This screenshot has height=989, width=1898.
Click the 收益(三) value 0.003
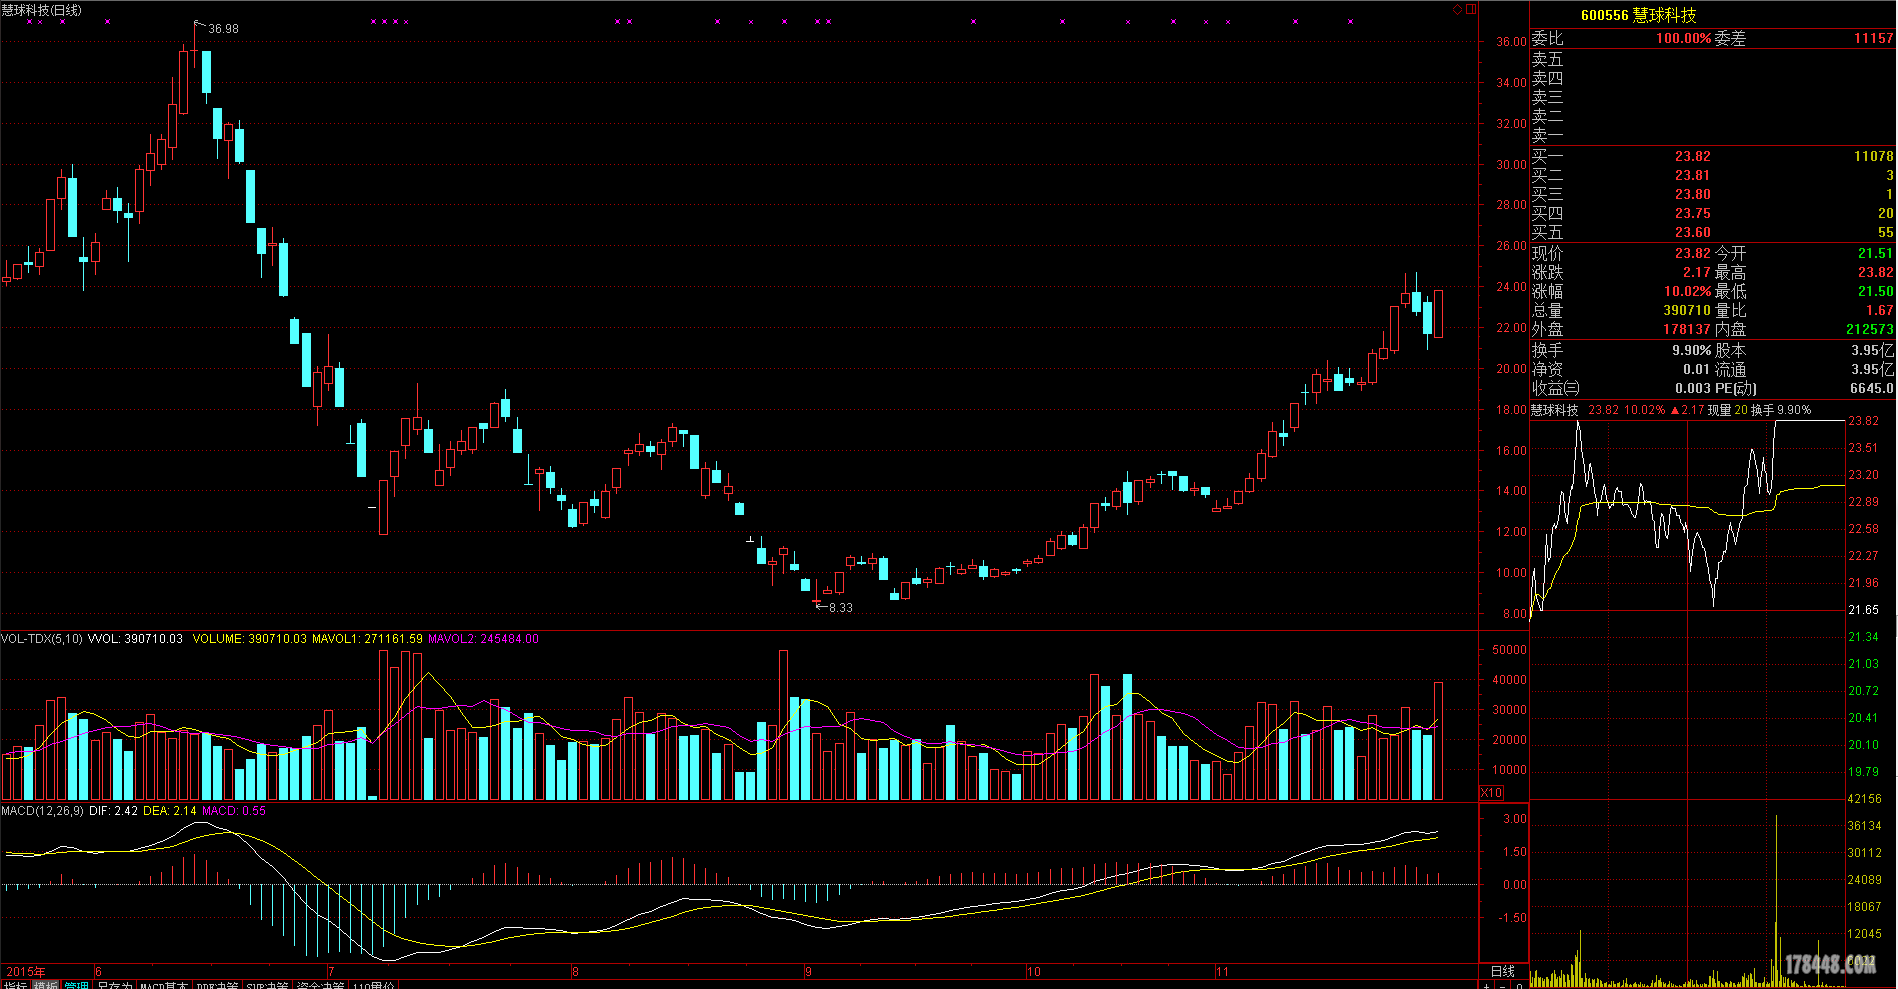[x=1692, y=388]
